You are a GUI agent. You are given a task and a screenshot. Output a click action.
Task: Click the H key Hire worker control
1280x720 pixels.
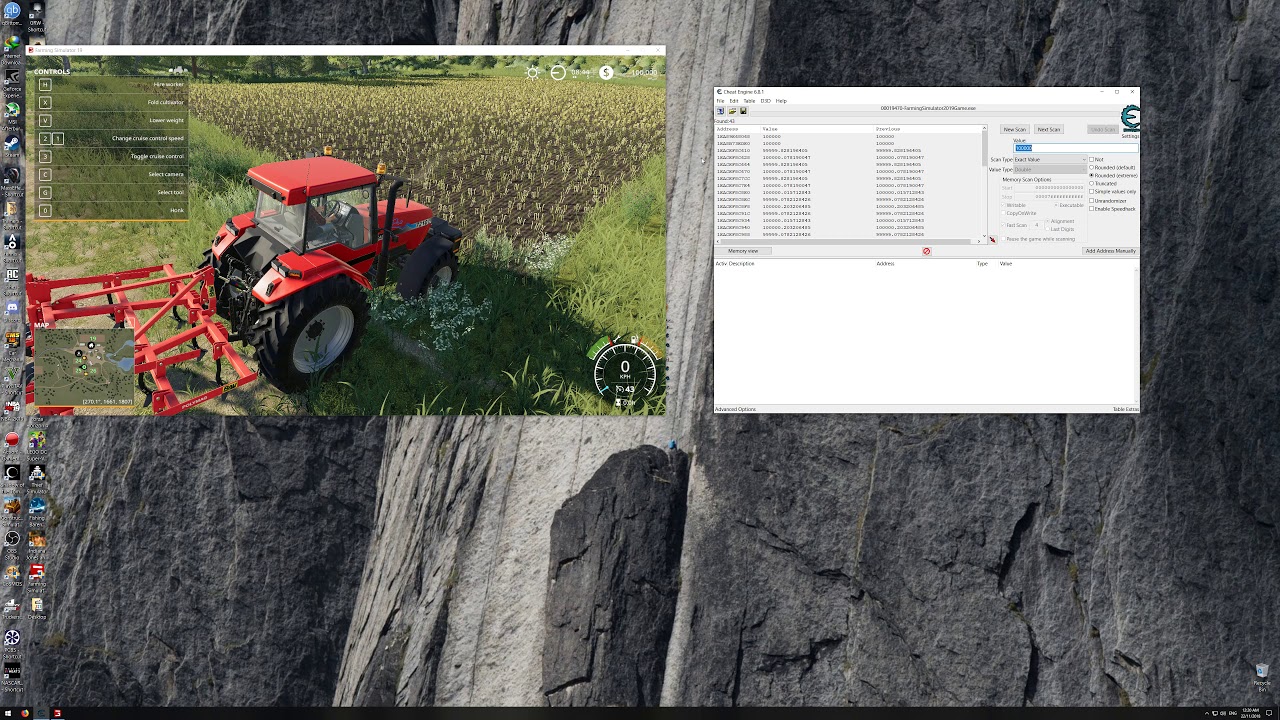tap(109, 84)
